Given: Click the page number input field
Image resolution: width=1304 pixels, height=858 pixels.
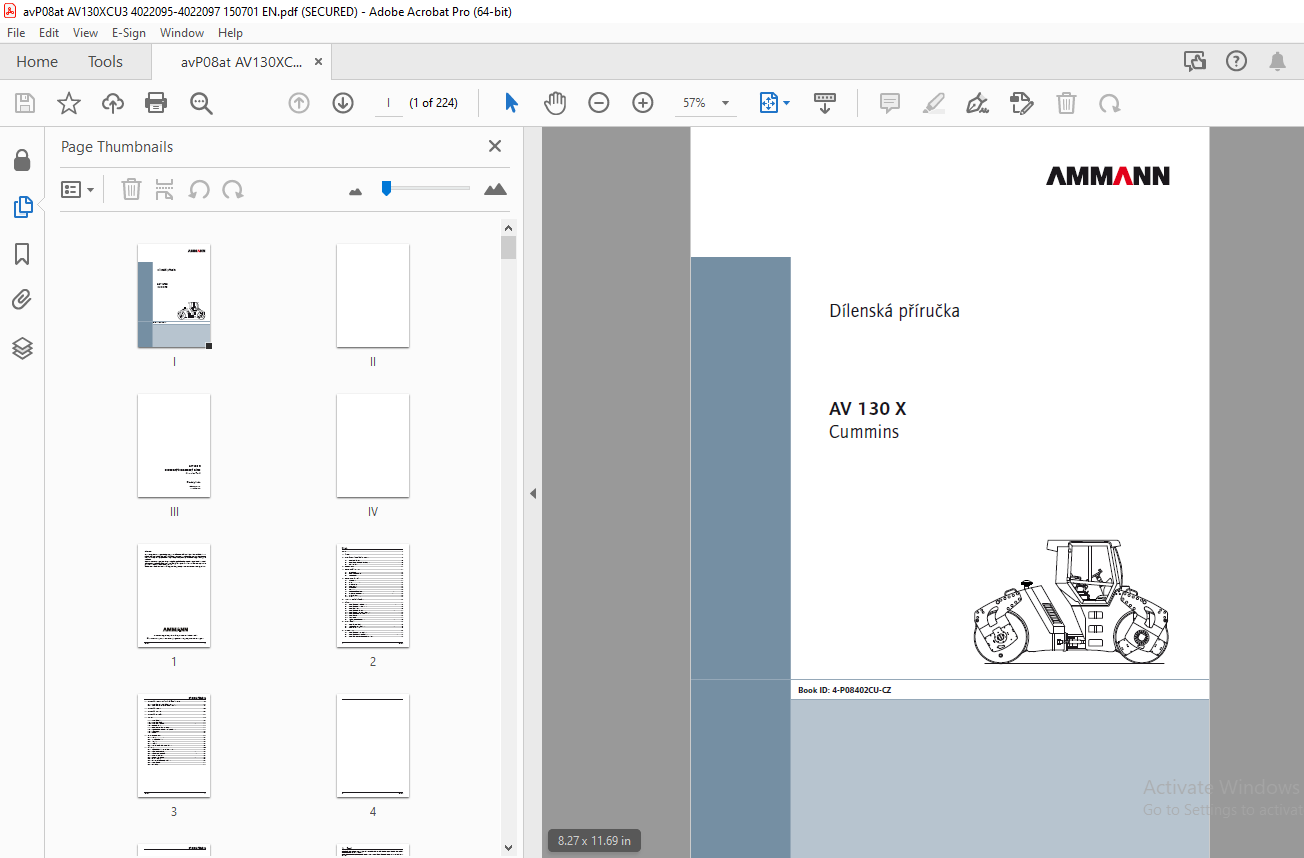Looking at the screenshot, I should click(x=388, y=103).
